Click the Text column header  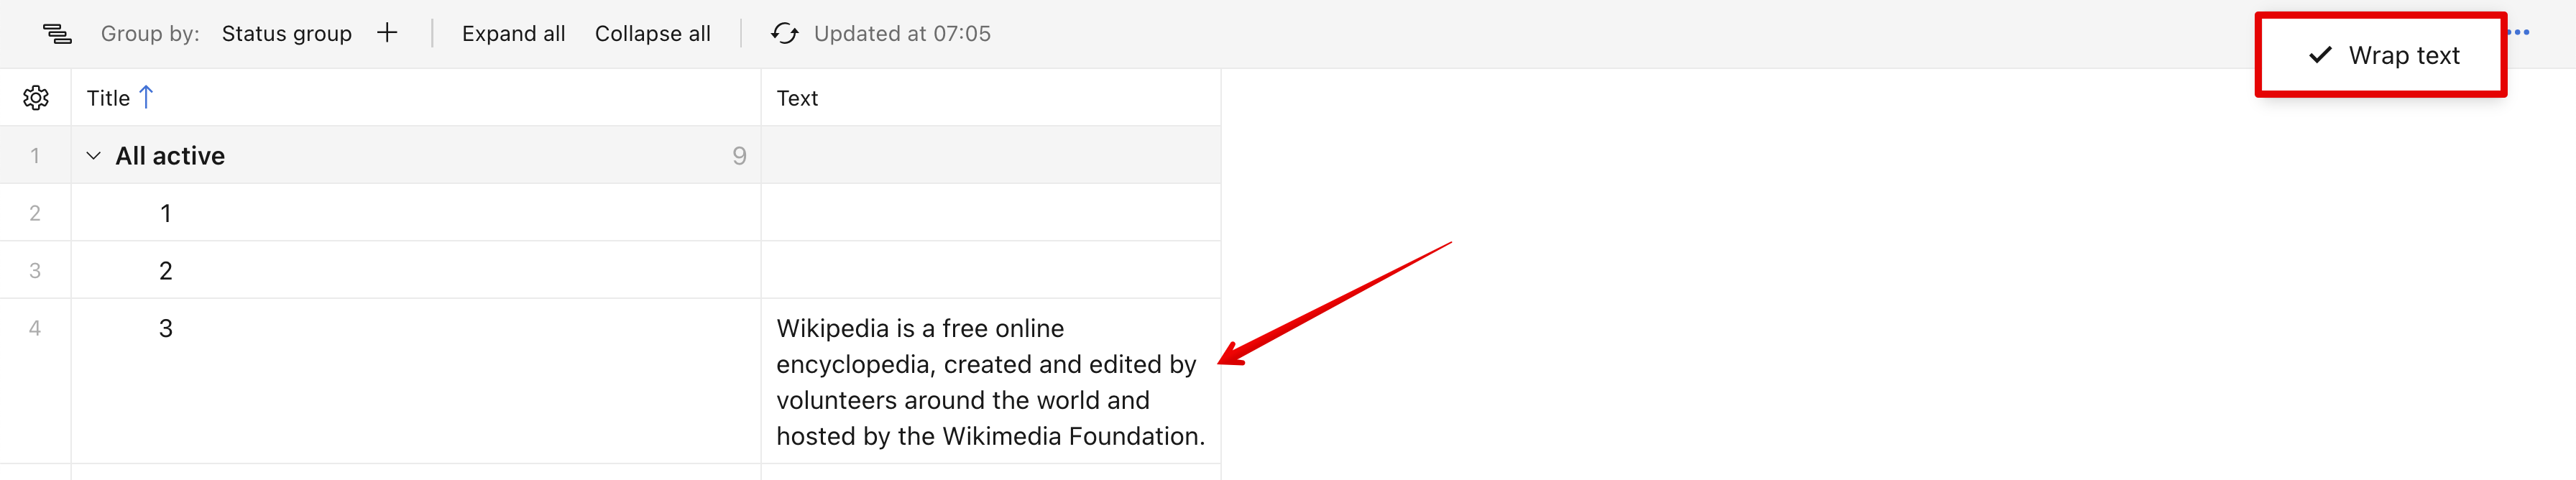[797, 98]
